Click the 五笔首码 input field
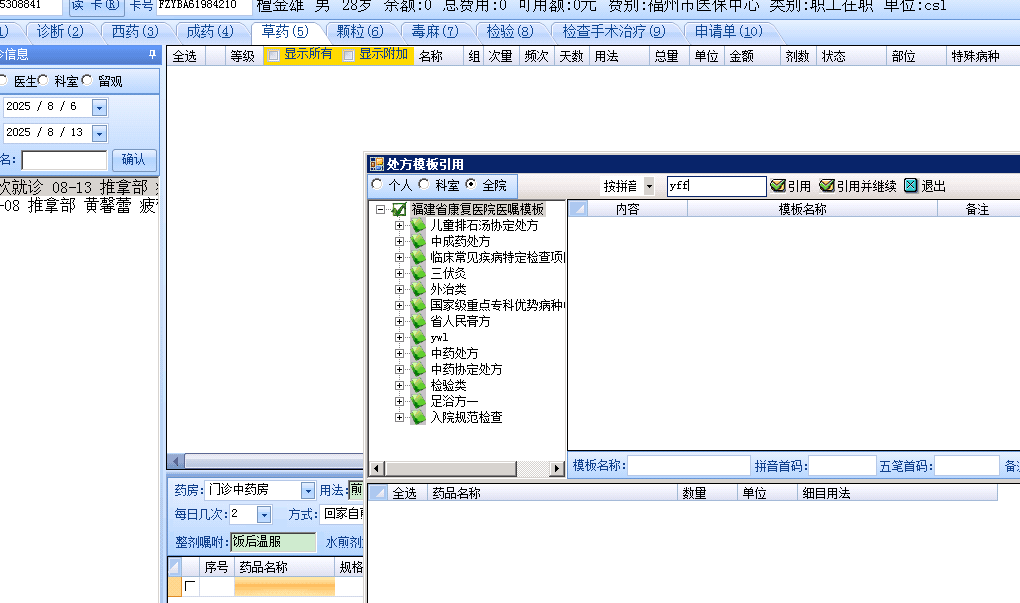 click(x=967, y=466)
